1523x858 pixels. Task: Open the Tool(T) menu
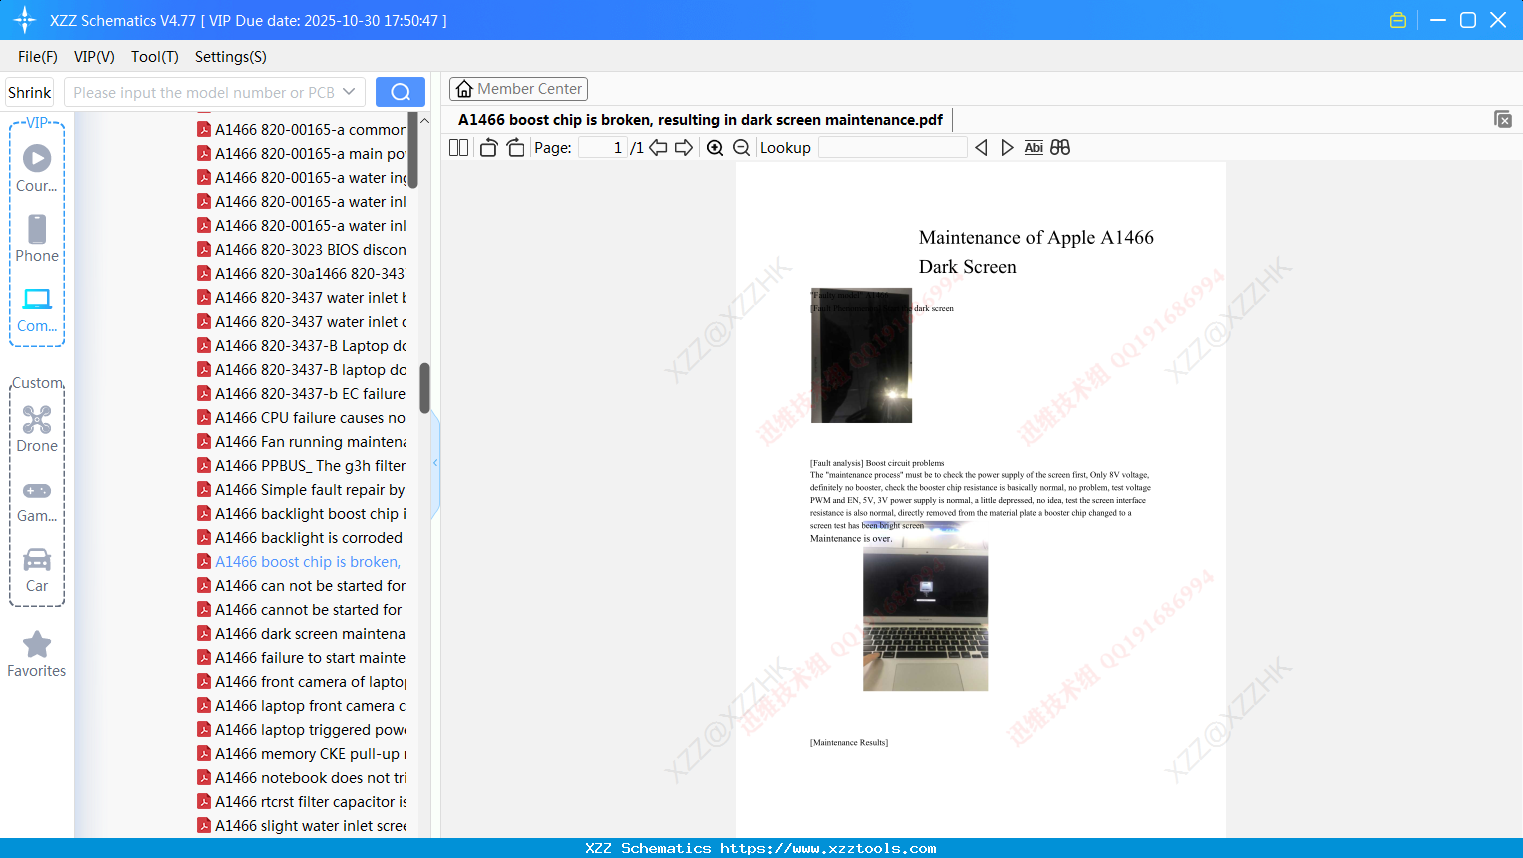(x=155, y=57)
